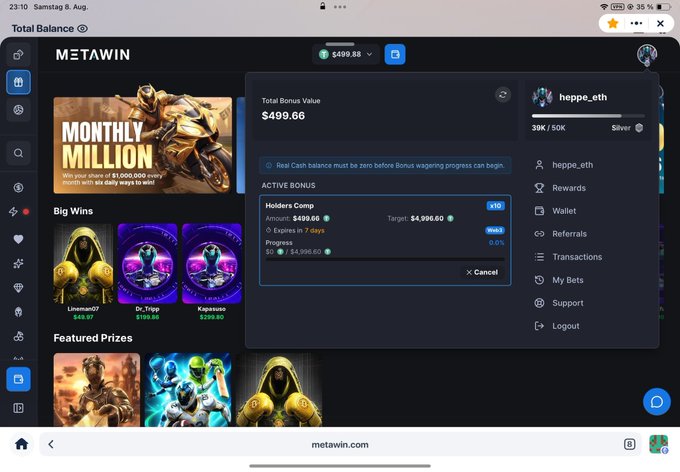Image resolution: width=680 pixels, height=472 pixels.
Task: Select the gift box prizes sidebar icon
Action: point(18,82)
